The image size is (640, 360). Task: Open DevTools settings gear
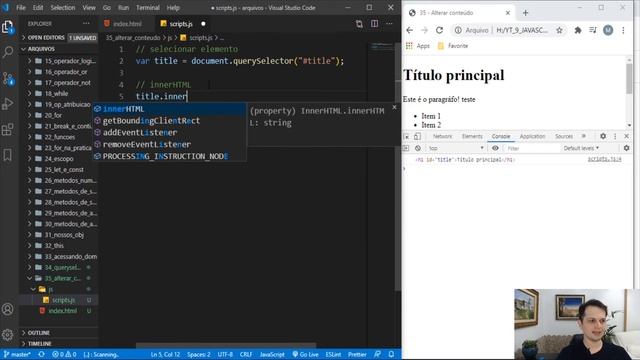click(603, 136)
